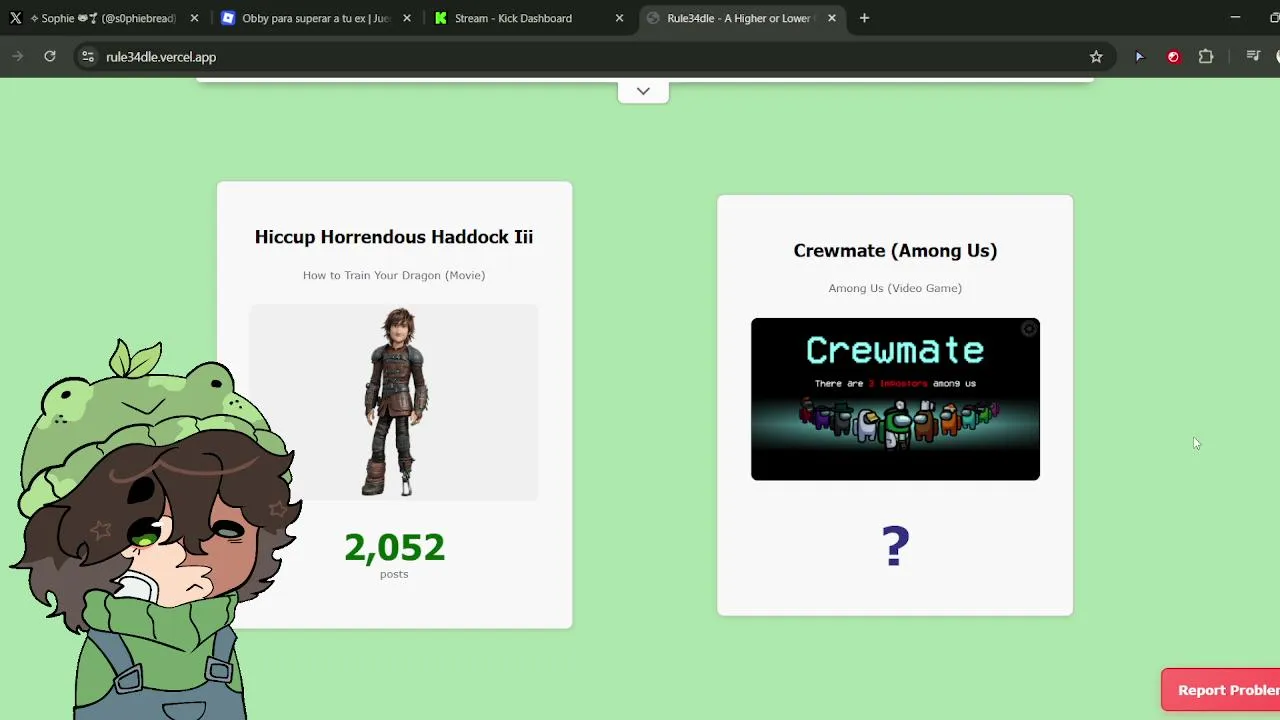Viewport: 1280px width, 720px height.
Task: Expand the collapsed panel with the chevron
Action: [643, 91]
